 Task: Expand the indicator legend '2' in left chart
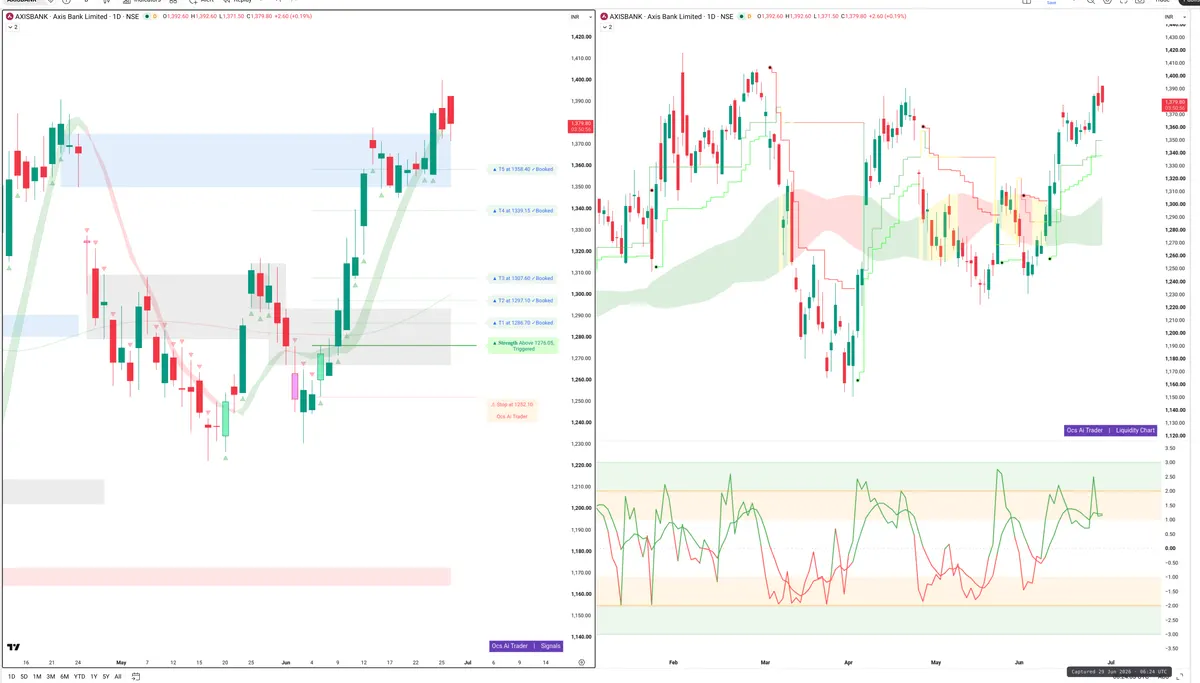coord(13,28)
